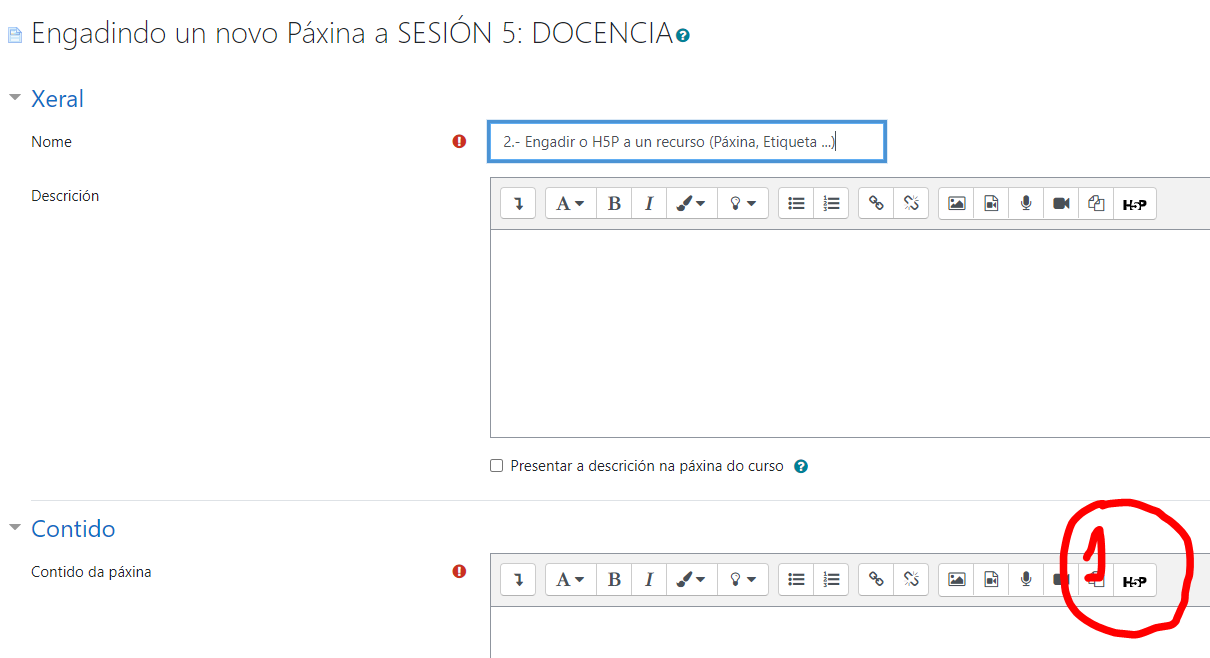Open help for description display checkbox
Screen dimensions: 1210x658
click(801, 466)
